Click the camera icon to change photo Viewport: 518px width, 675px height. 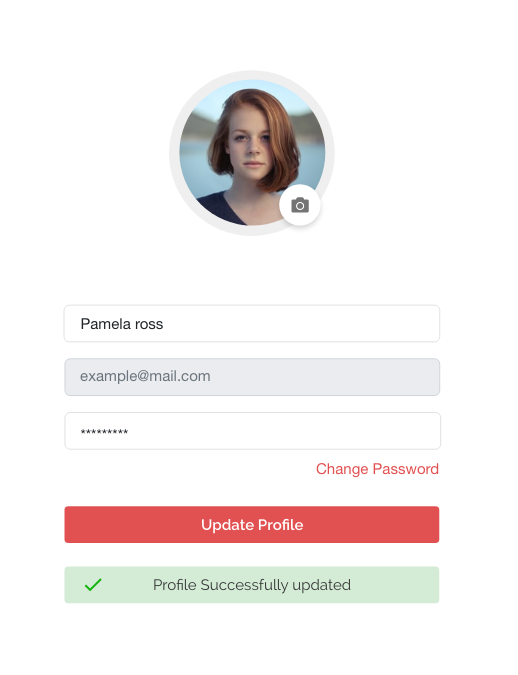pyautogui.click(x=300, y=205)
